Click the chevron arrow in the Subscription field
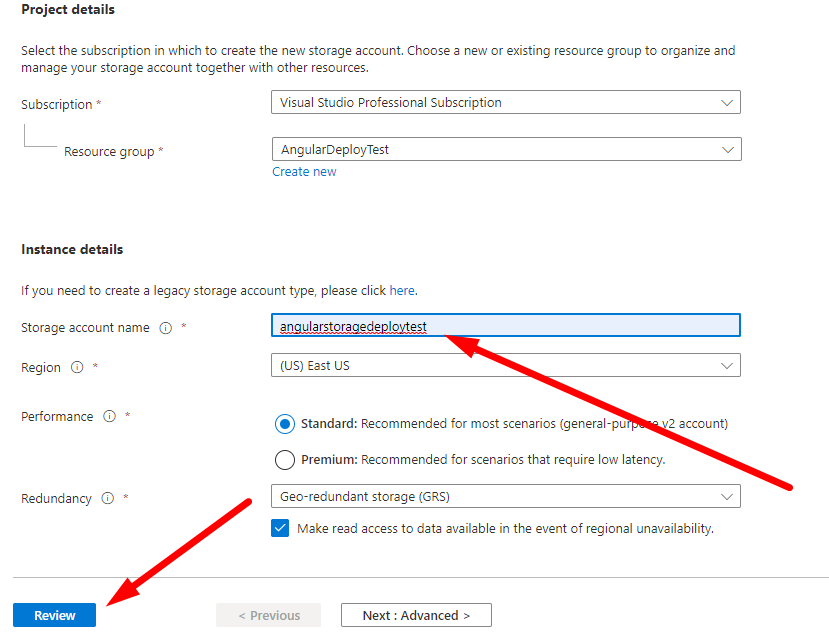Image resolution: width=829 pixels, height=643 pixels. 726,102
